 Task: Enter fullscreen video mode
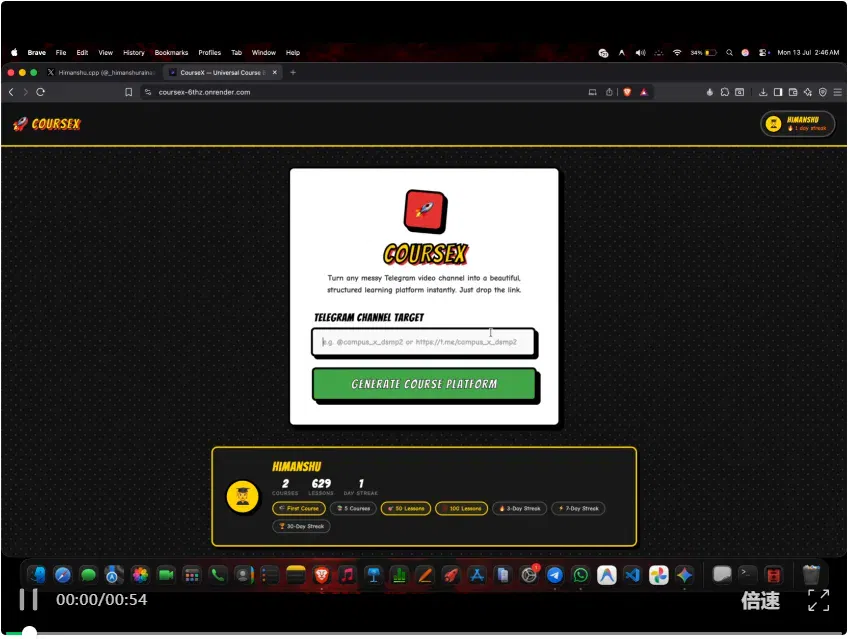[x=819, y=601]
